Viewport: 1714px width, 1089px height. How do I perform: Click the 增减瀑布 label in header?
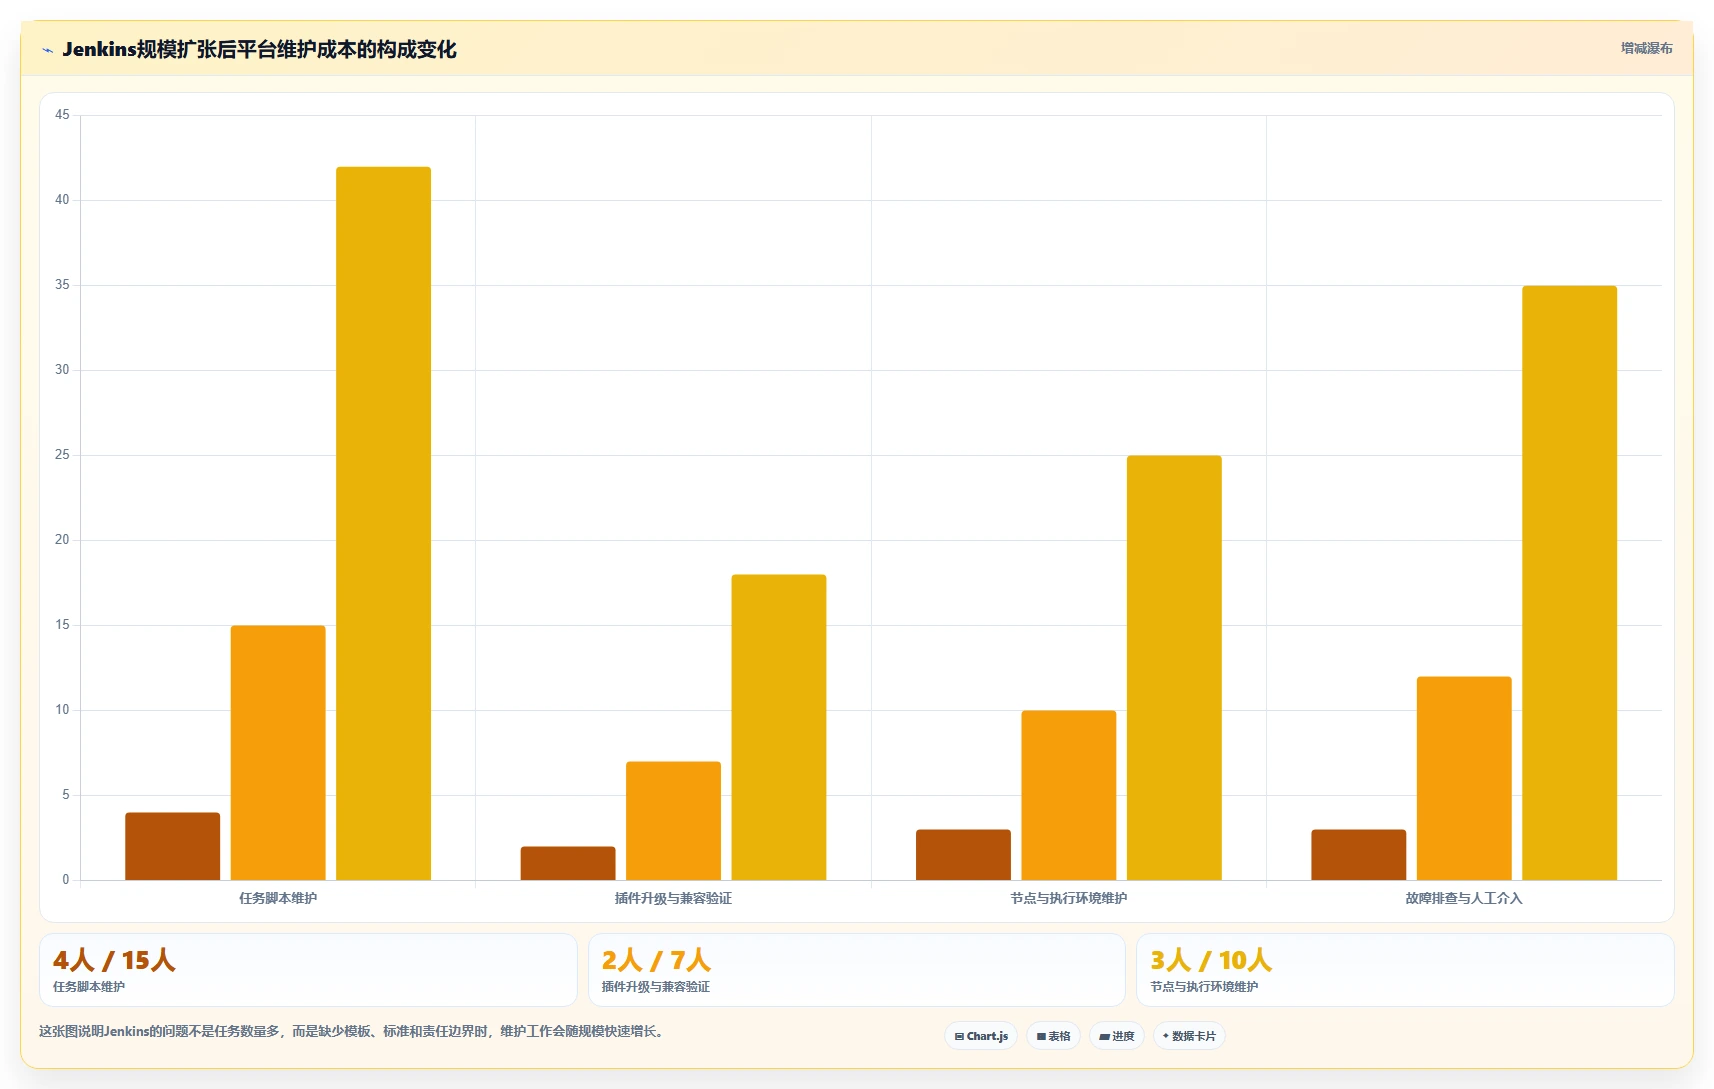[x=1646, y=48]
